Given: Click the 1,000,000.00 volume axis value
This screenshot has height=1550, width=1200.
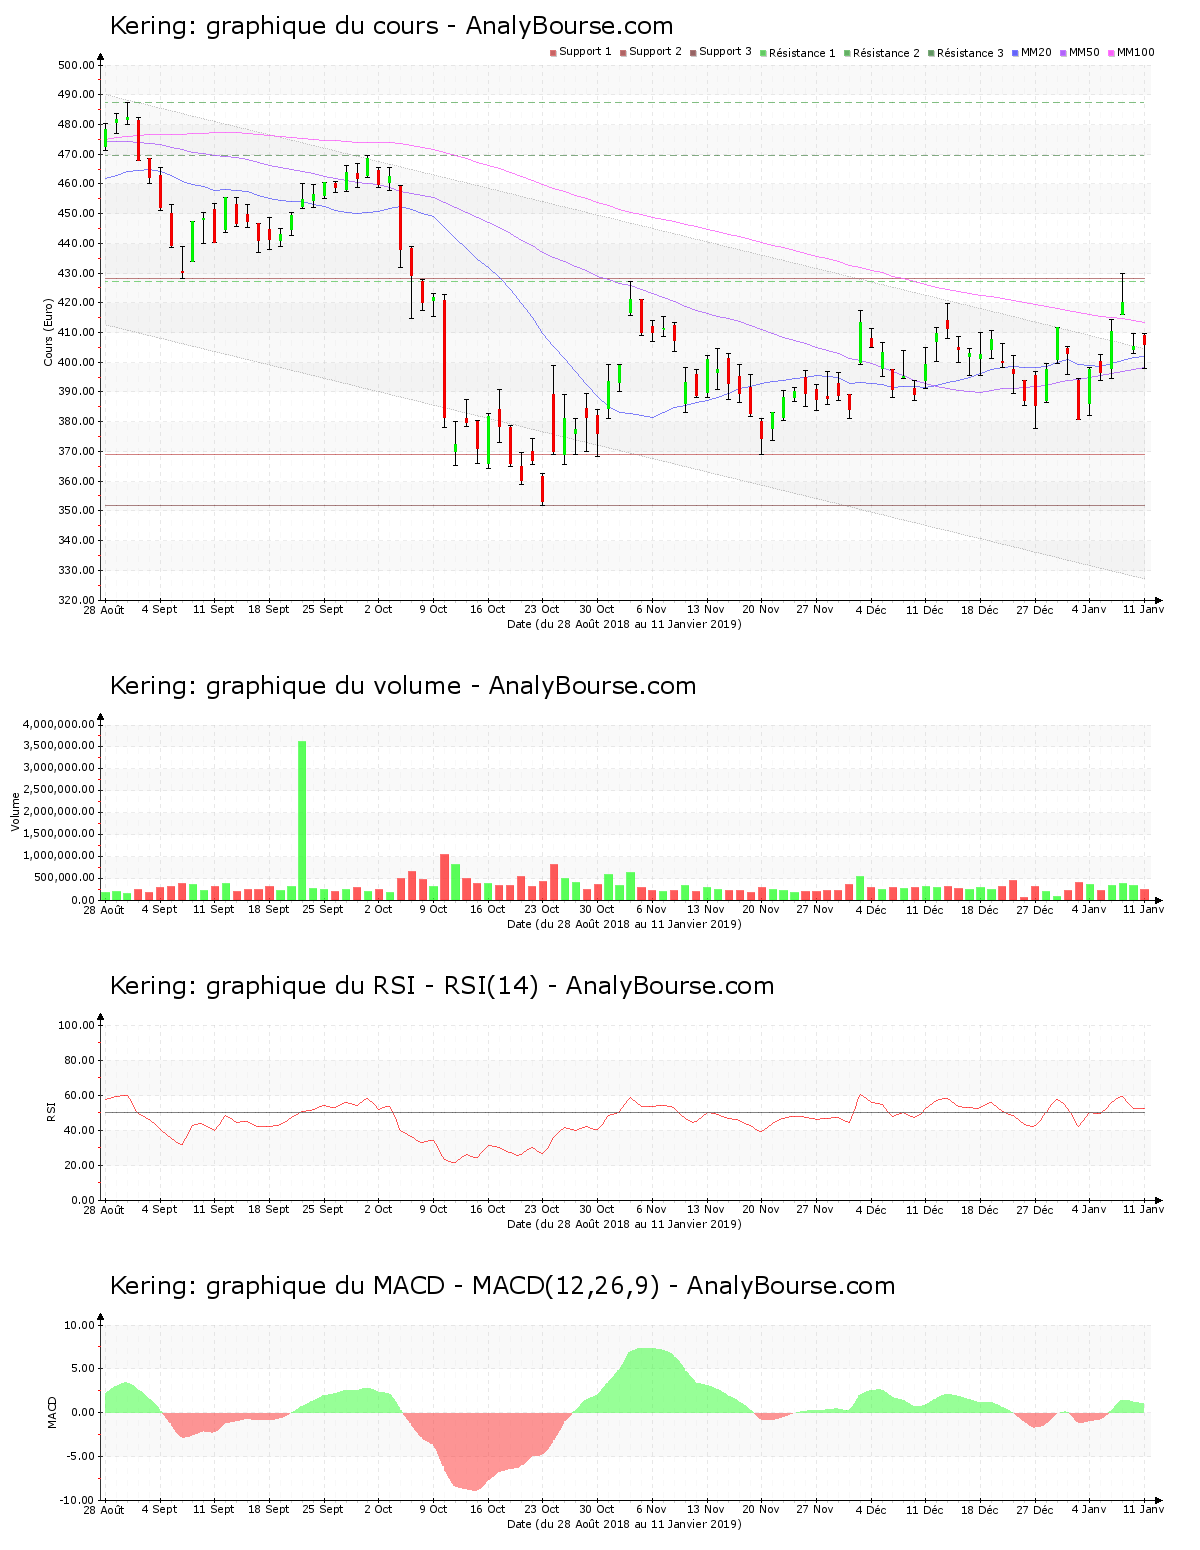Looking at the screenshot, I should pos(58,856).
